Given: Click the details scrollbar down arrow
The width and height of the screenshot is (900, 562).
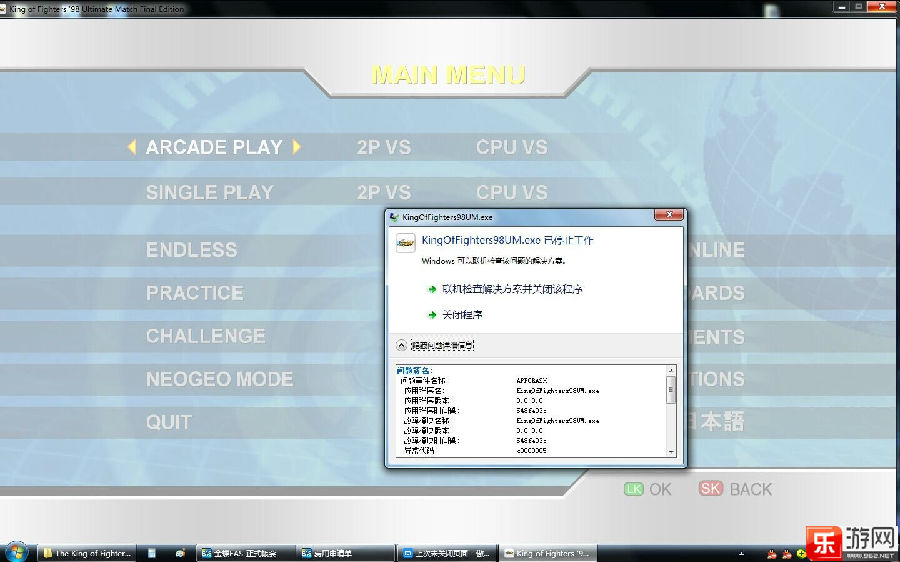Looking at the screenshot, I should (x=670, y=452).
